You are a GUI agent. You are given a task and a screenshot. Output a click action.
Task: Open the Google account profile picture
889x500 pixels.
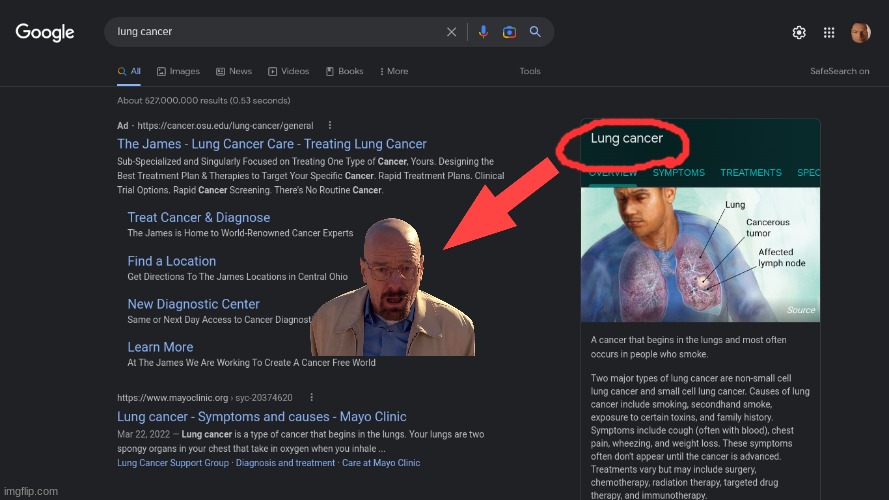860,32
